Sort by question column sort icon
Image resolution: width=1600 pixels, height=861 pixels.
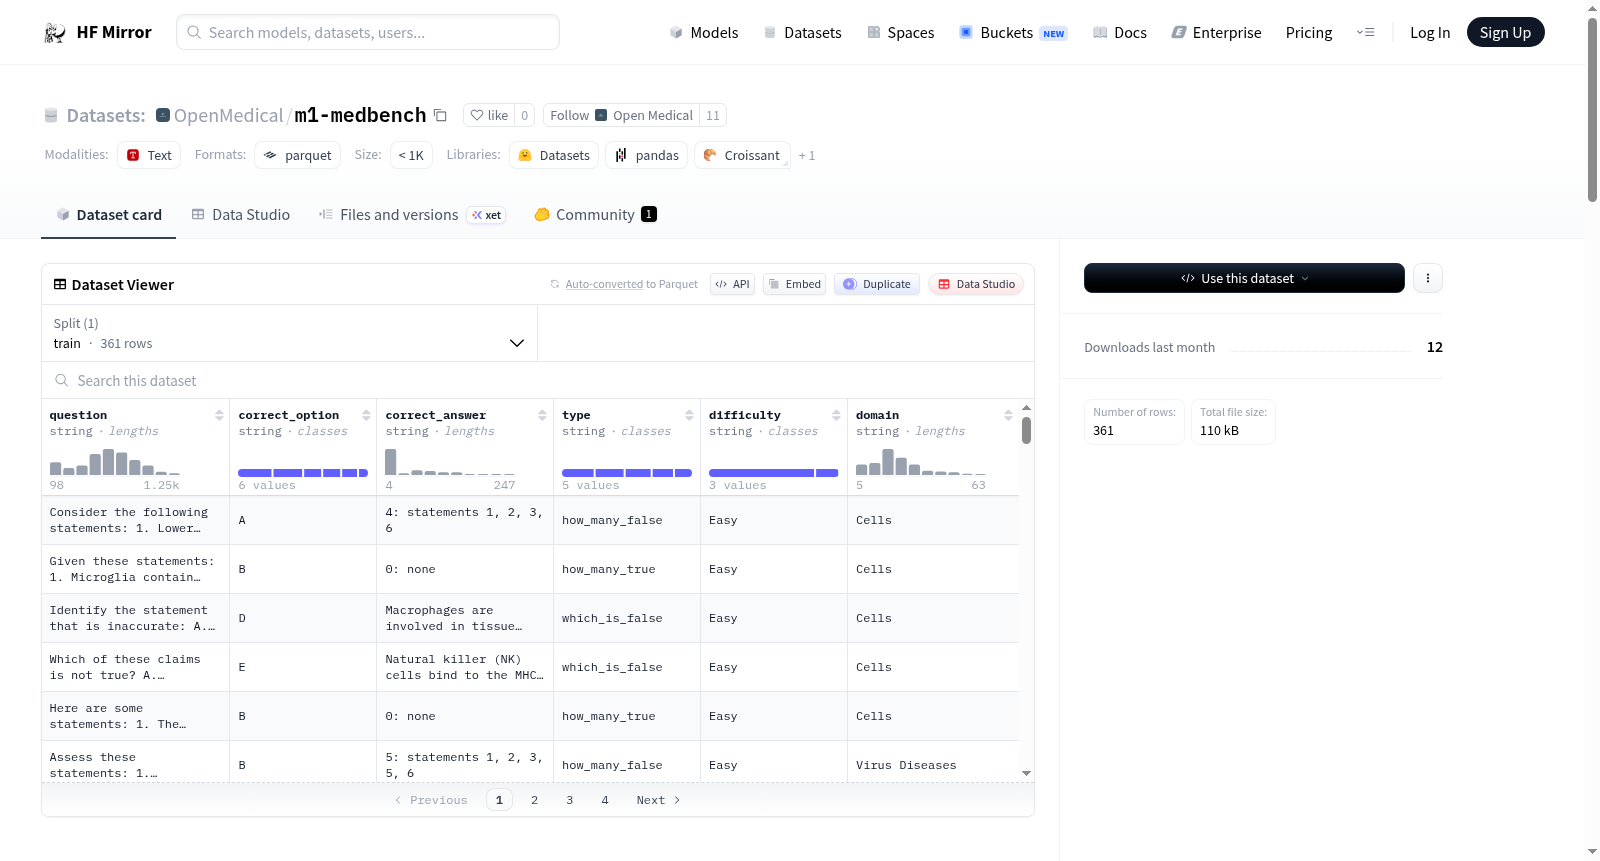219,415
